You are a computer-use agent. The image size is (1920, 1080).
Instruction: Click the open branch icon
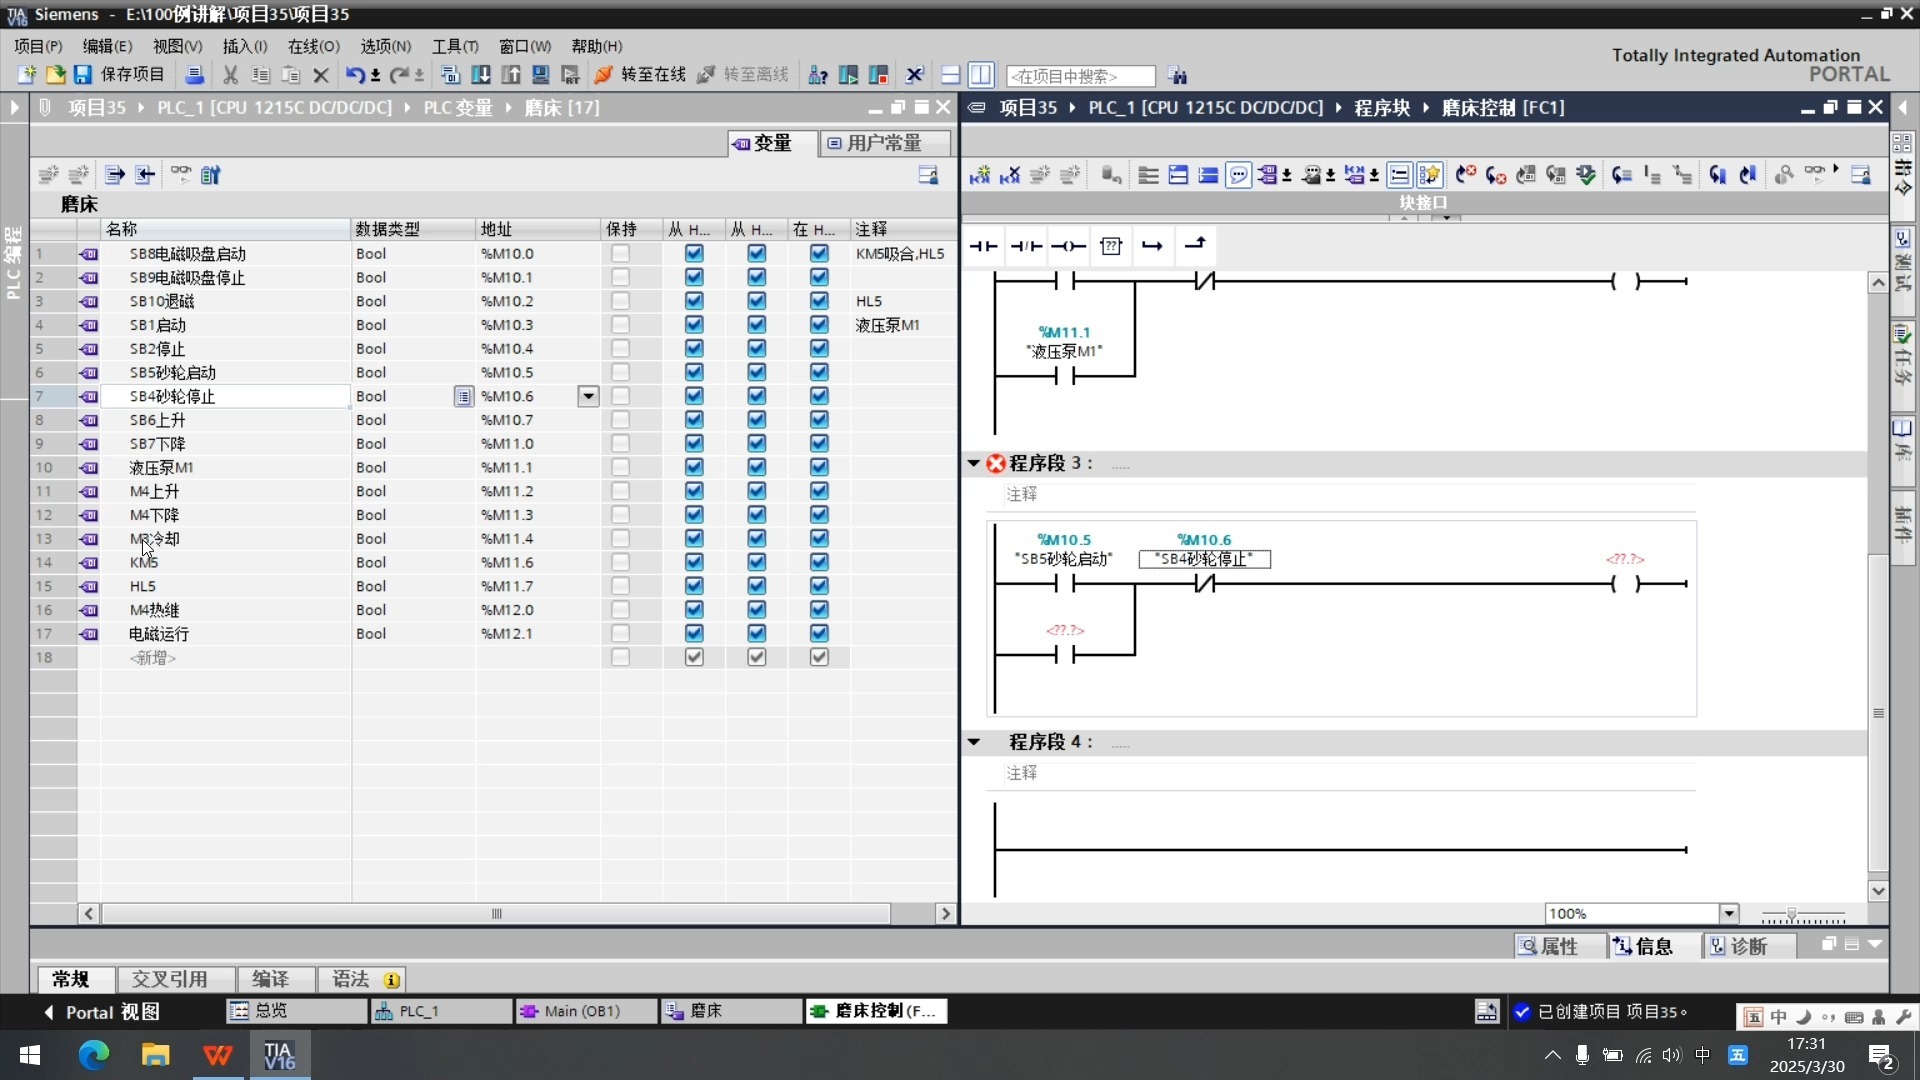point(1152,246)
